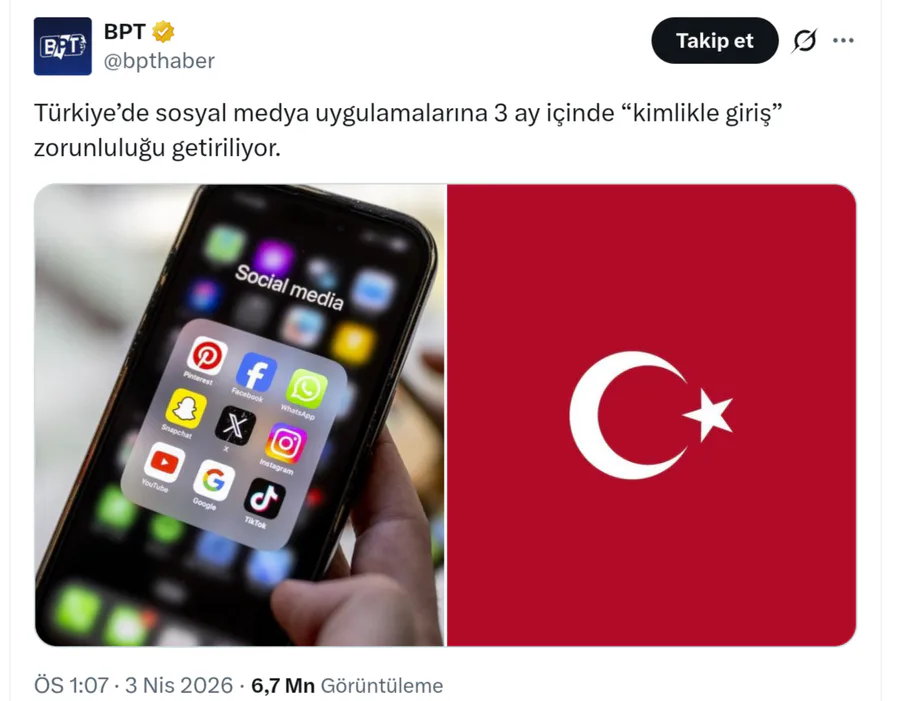The height and width of the screenshot is (701, 900).
Task: Click the BPT display name
Action: pyautogui.click(x=125, y=32)
